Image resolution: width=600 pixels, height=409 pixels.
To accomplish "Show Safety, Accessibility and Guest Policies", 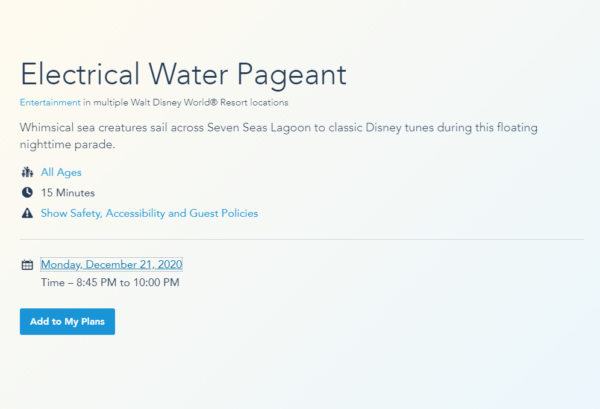I will click(149, 213).
